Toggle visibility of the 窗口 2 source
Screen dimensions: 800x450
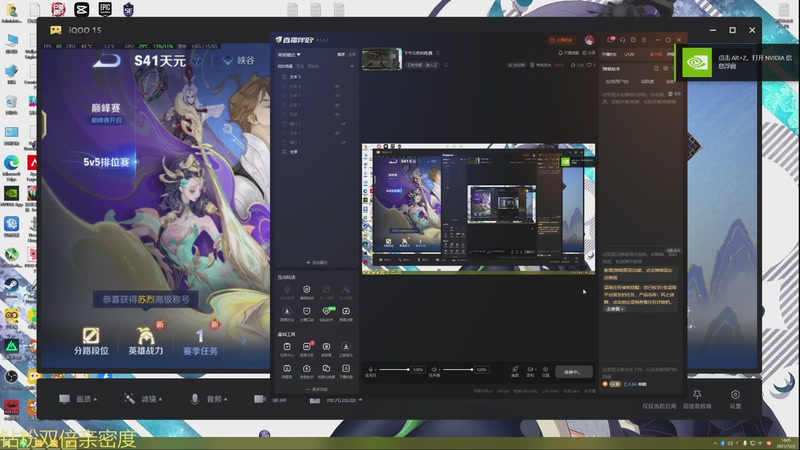tap(344, 123)
